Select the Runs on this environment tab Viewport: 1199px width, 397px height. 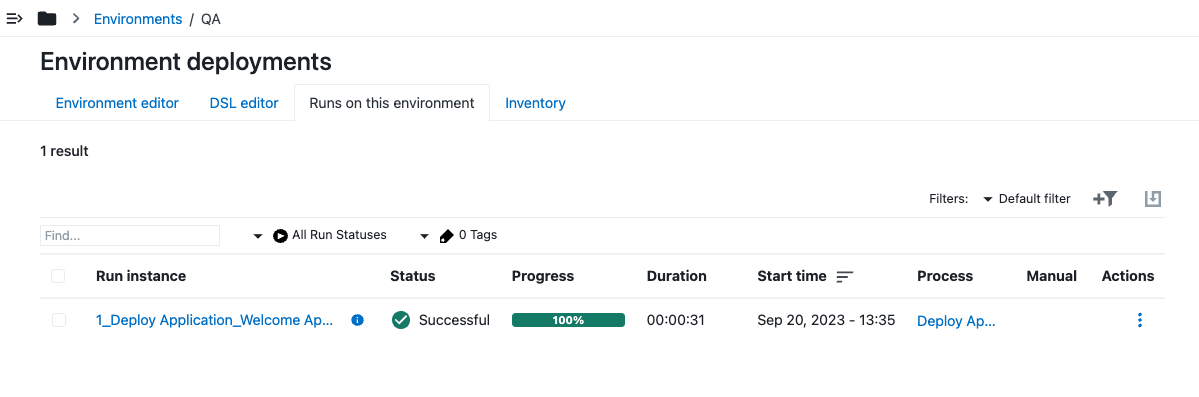coord(392,103)
